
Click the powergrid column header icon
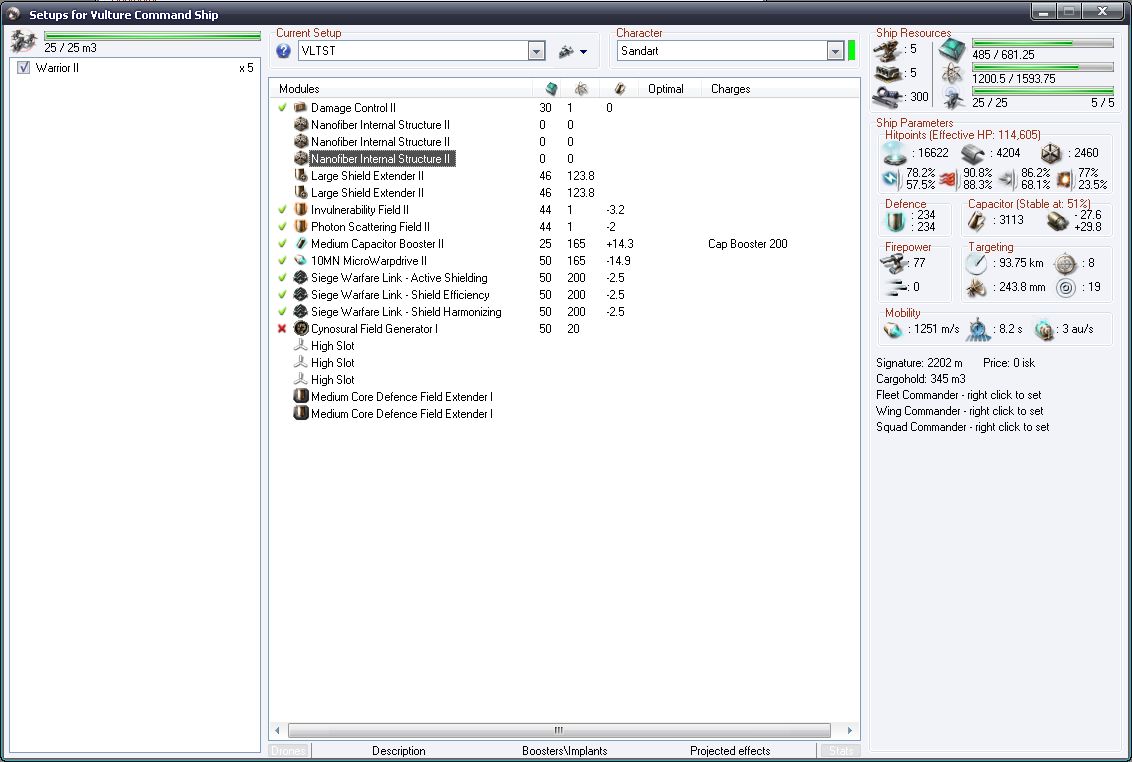(581, 89)
